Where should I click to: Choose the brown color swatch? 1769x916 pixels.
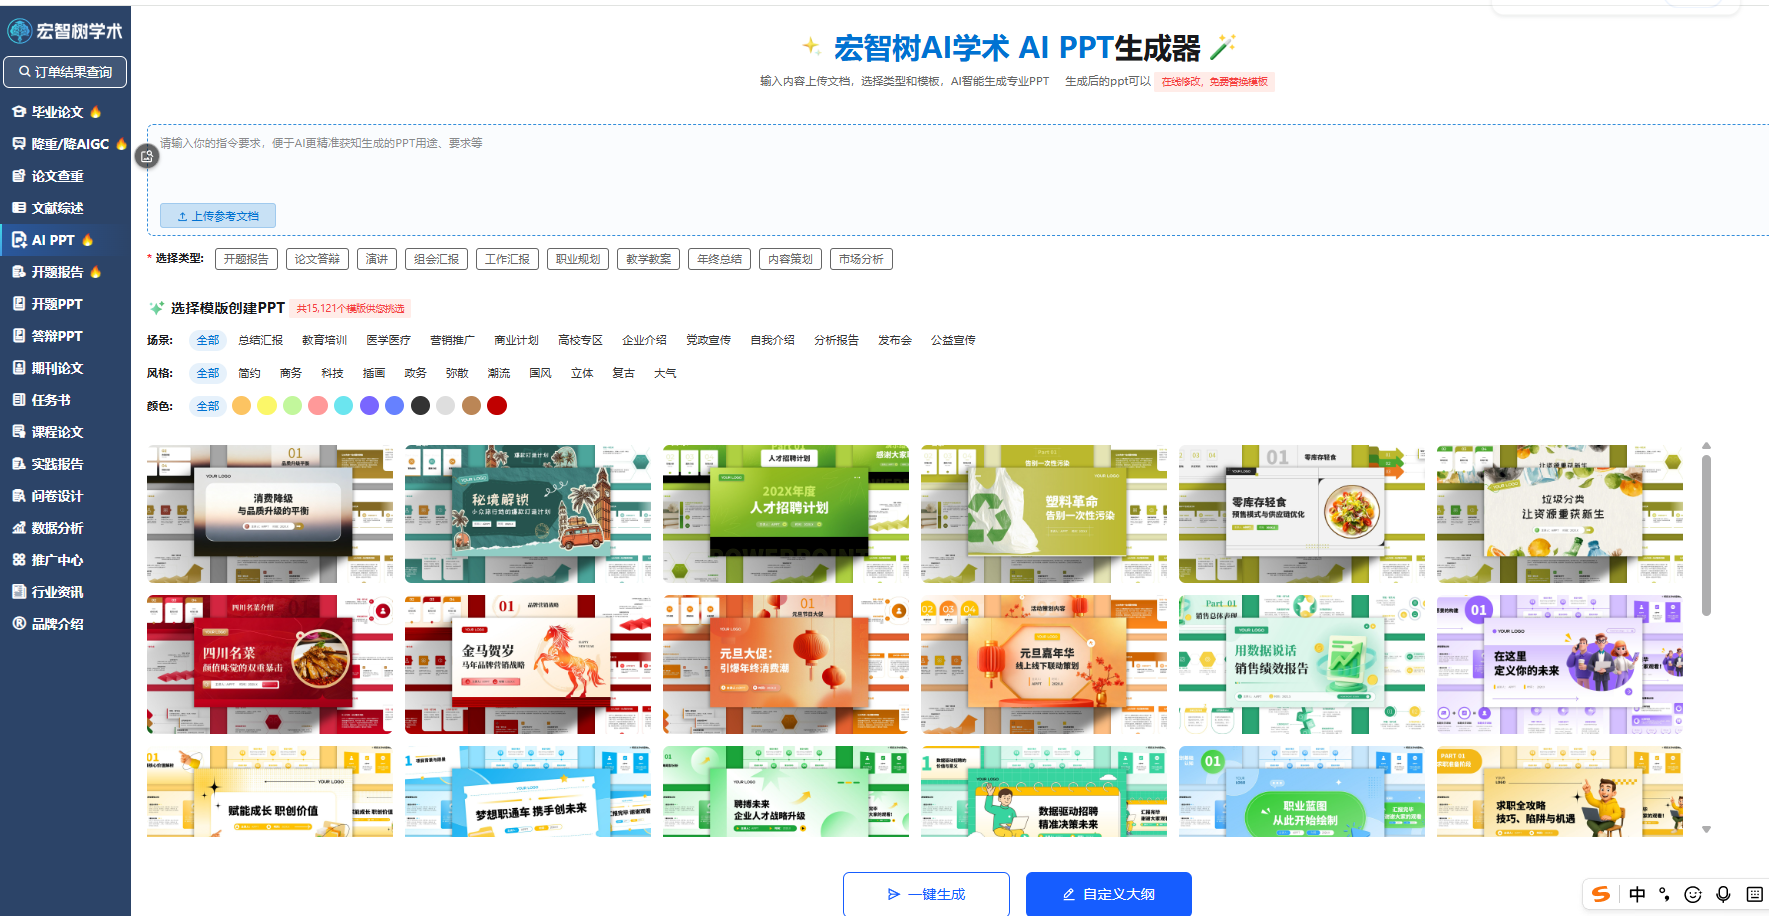pos(471,405)
